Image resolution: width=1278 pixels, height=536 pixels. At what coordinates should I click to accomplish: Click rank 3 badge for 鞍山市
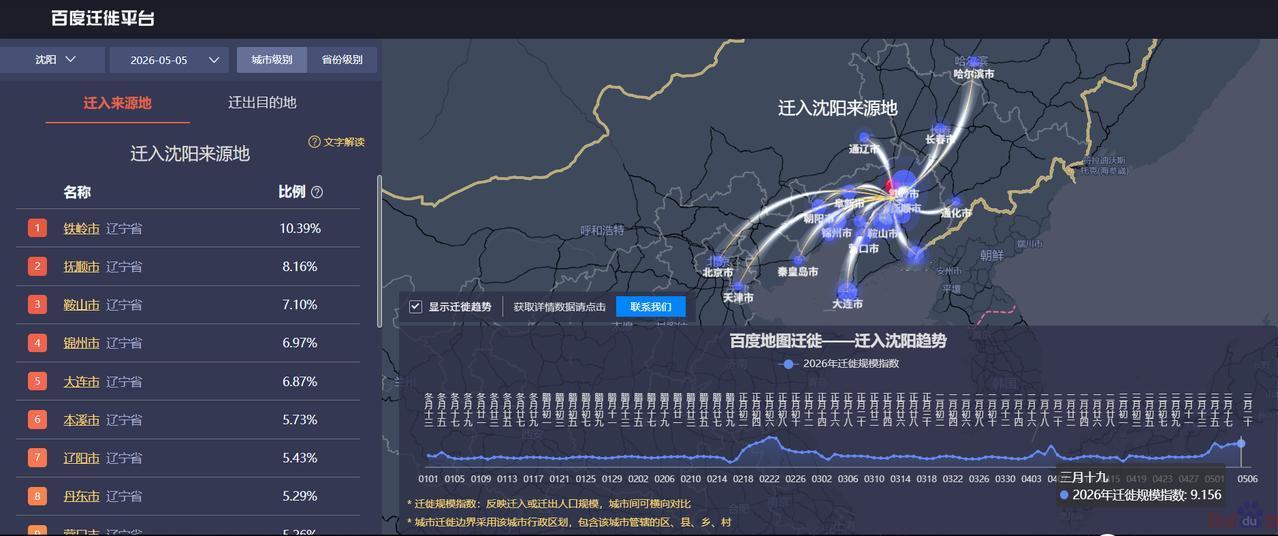38,304
